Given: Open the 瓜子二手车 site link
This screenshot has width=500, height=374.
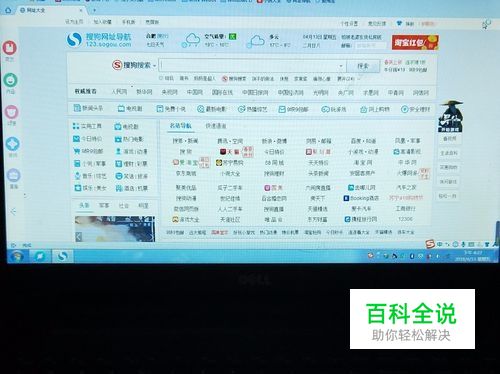Looking at the screenshot, I should pos(230,188).
